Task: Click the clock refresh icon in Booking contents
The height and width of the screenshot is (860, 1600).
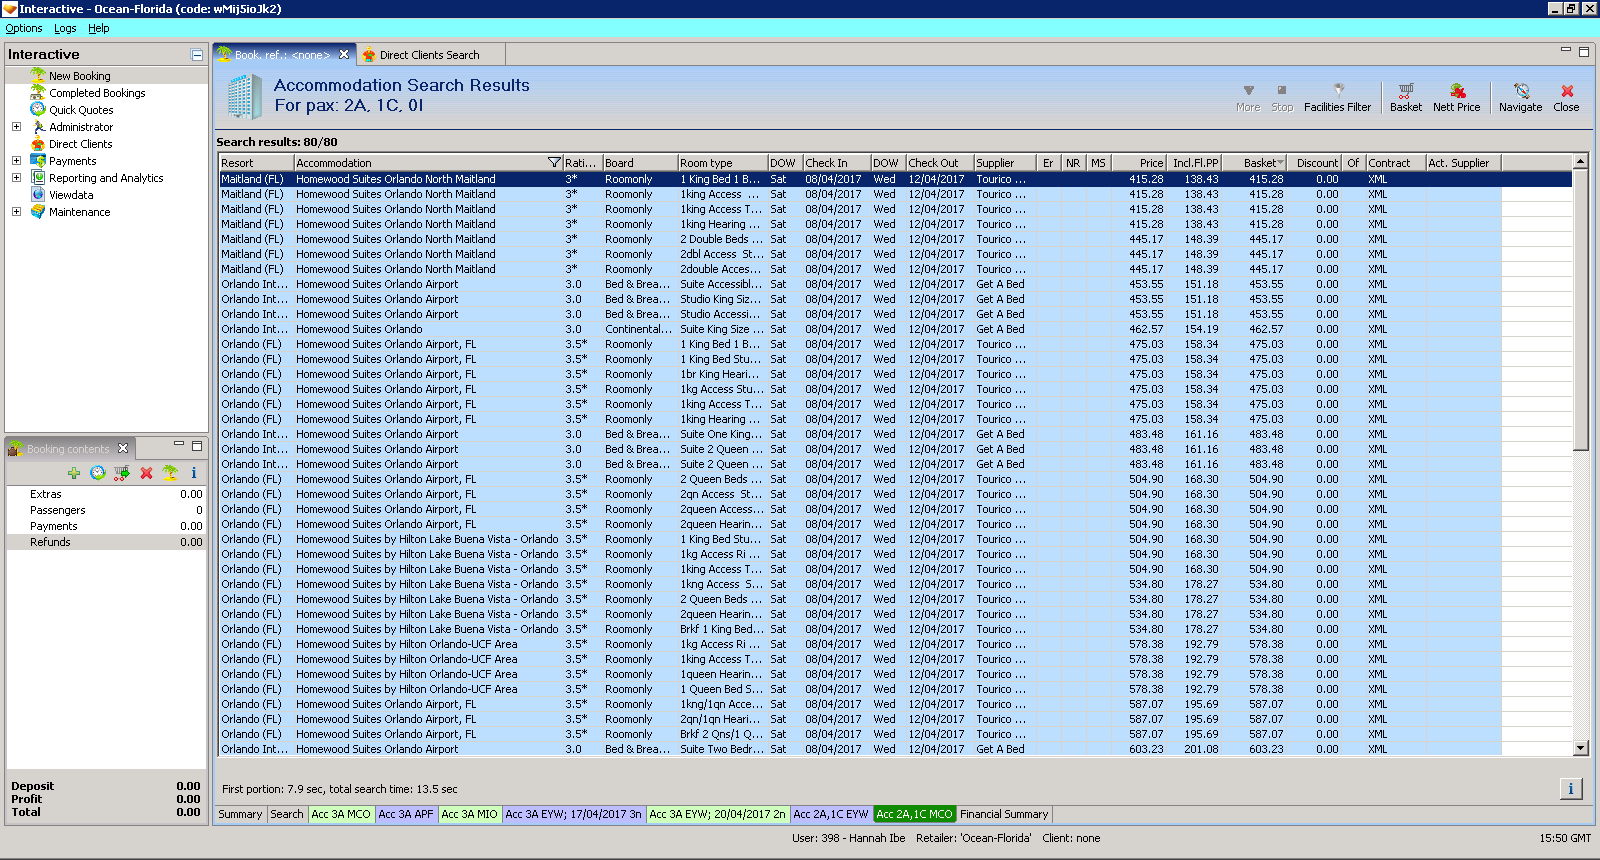Action: click(98, 473)
